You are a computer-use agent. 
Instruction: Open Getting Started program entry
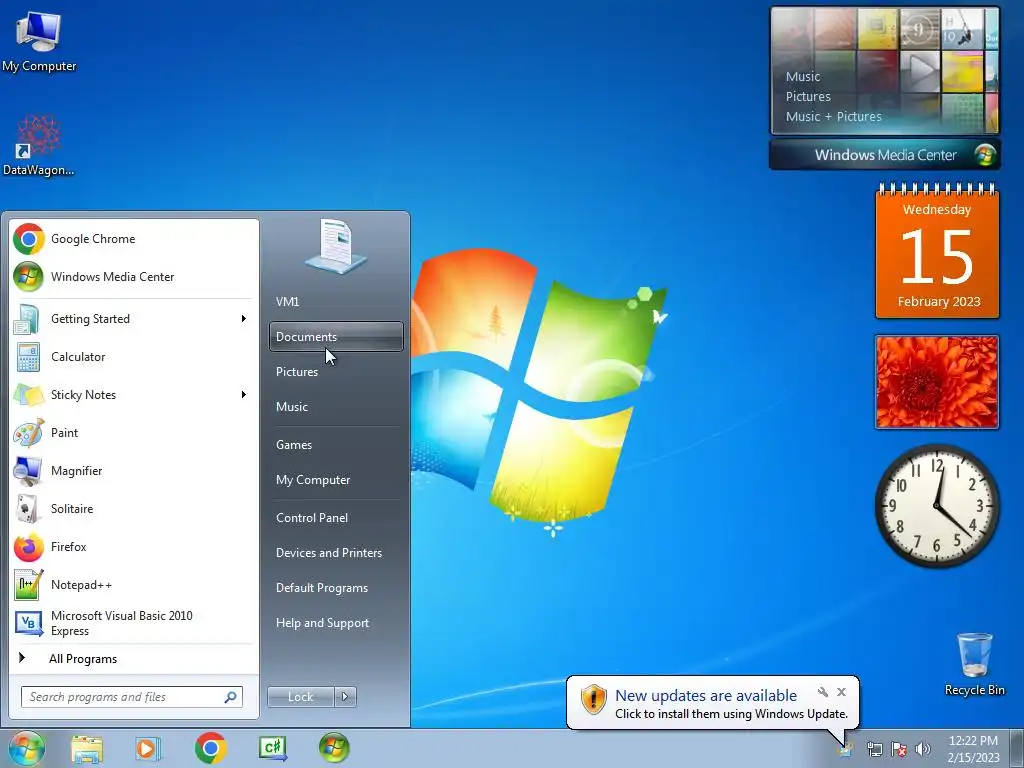[133, 319]
